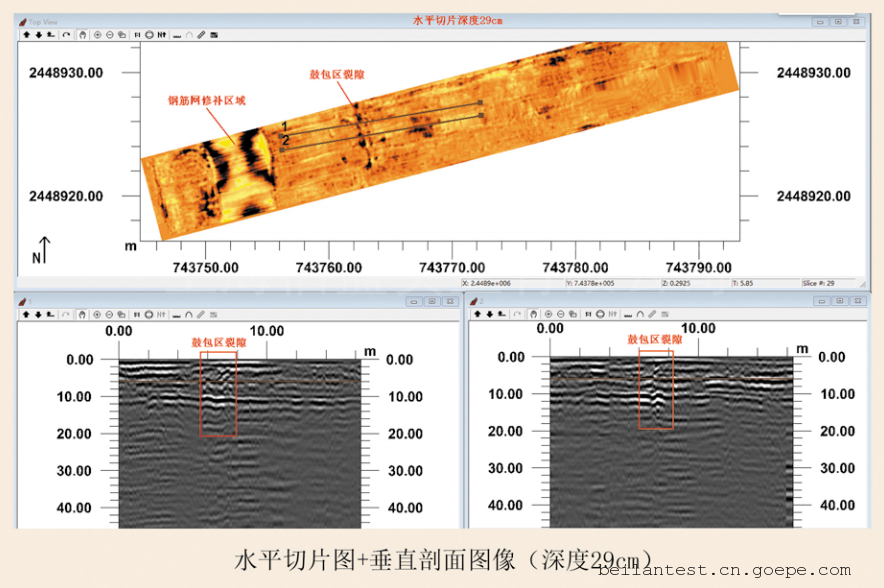Click zoom in (plus) in profile 1 toolbar
Screen dimensions: 884x588
97,314
